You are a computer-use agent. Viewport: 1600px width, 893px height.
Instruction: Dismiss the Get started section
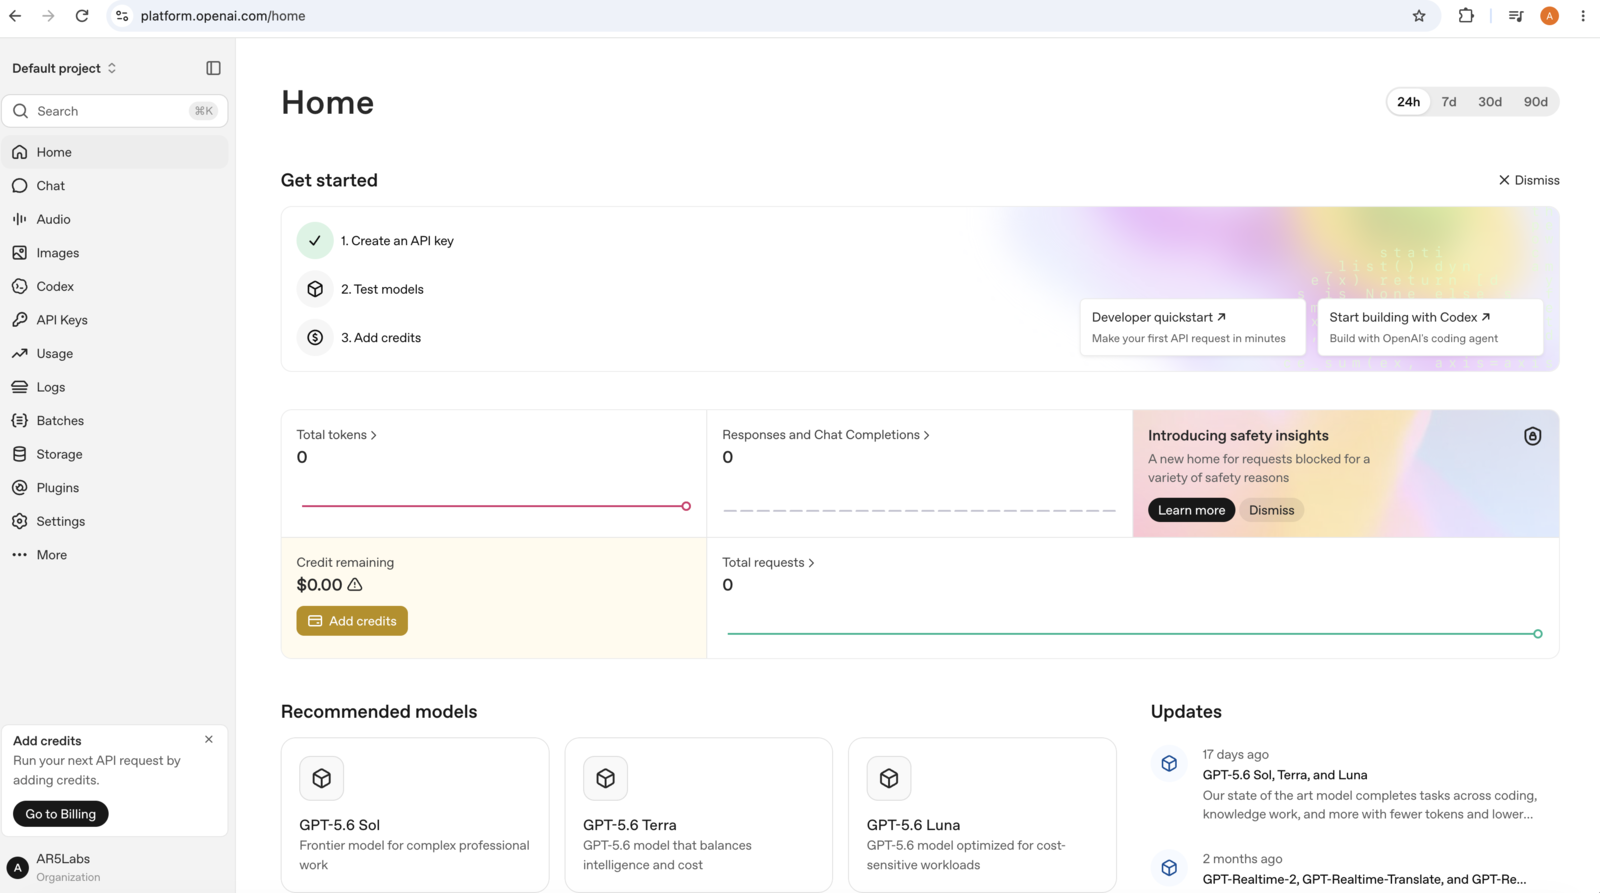[1528, 180]
